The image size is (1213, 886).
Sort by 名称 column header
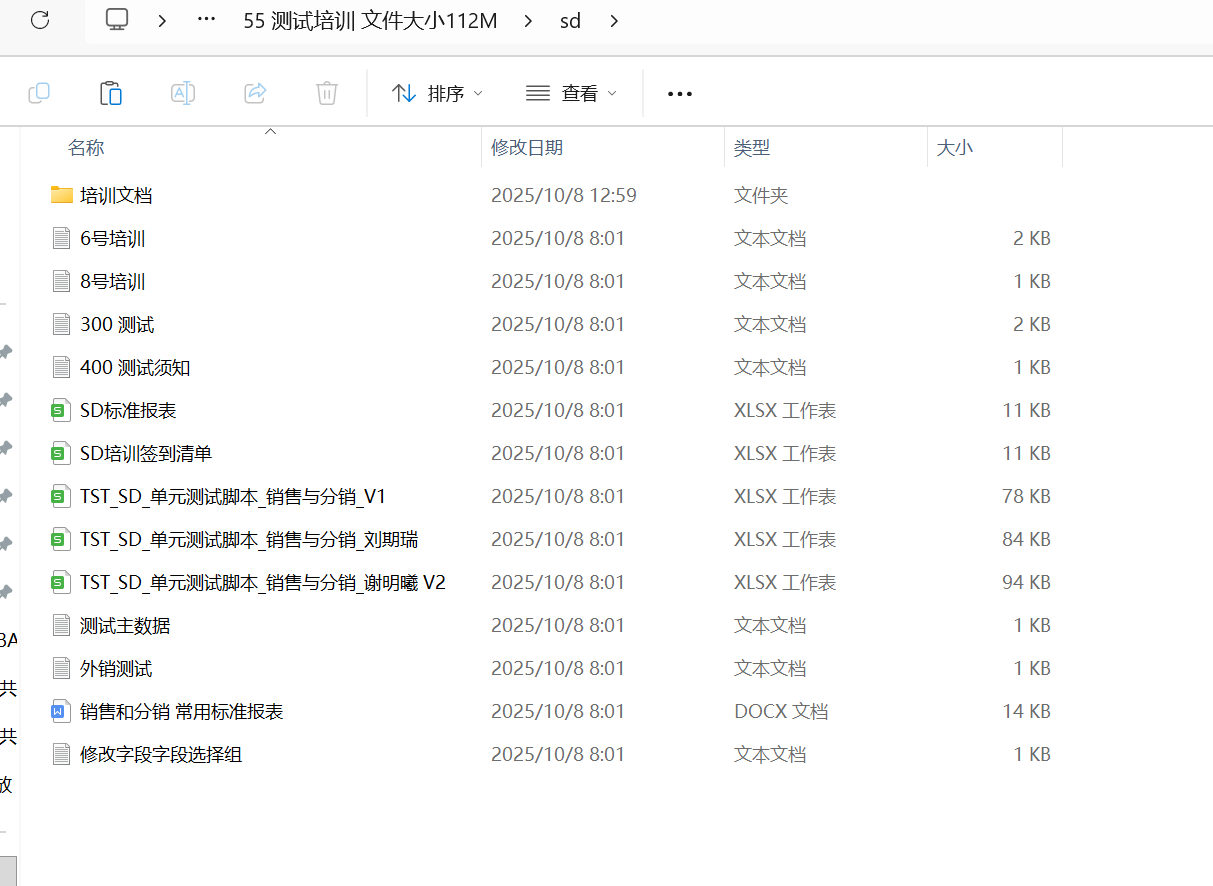pos(86,148)
